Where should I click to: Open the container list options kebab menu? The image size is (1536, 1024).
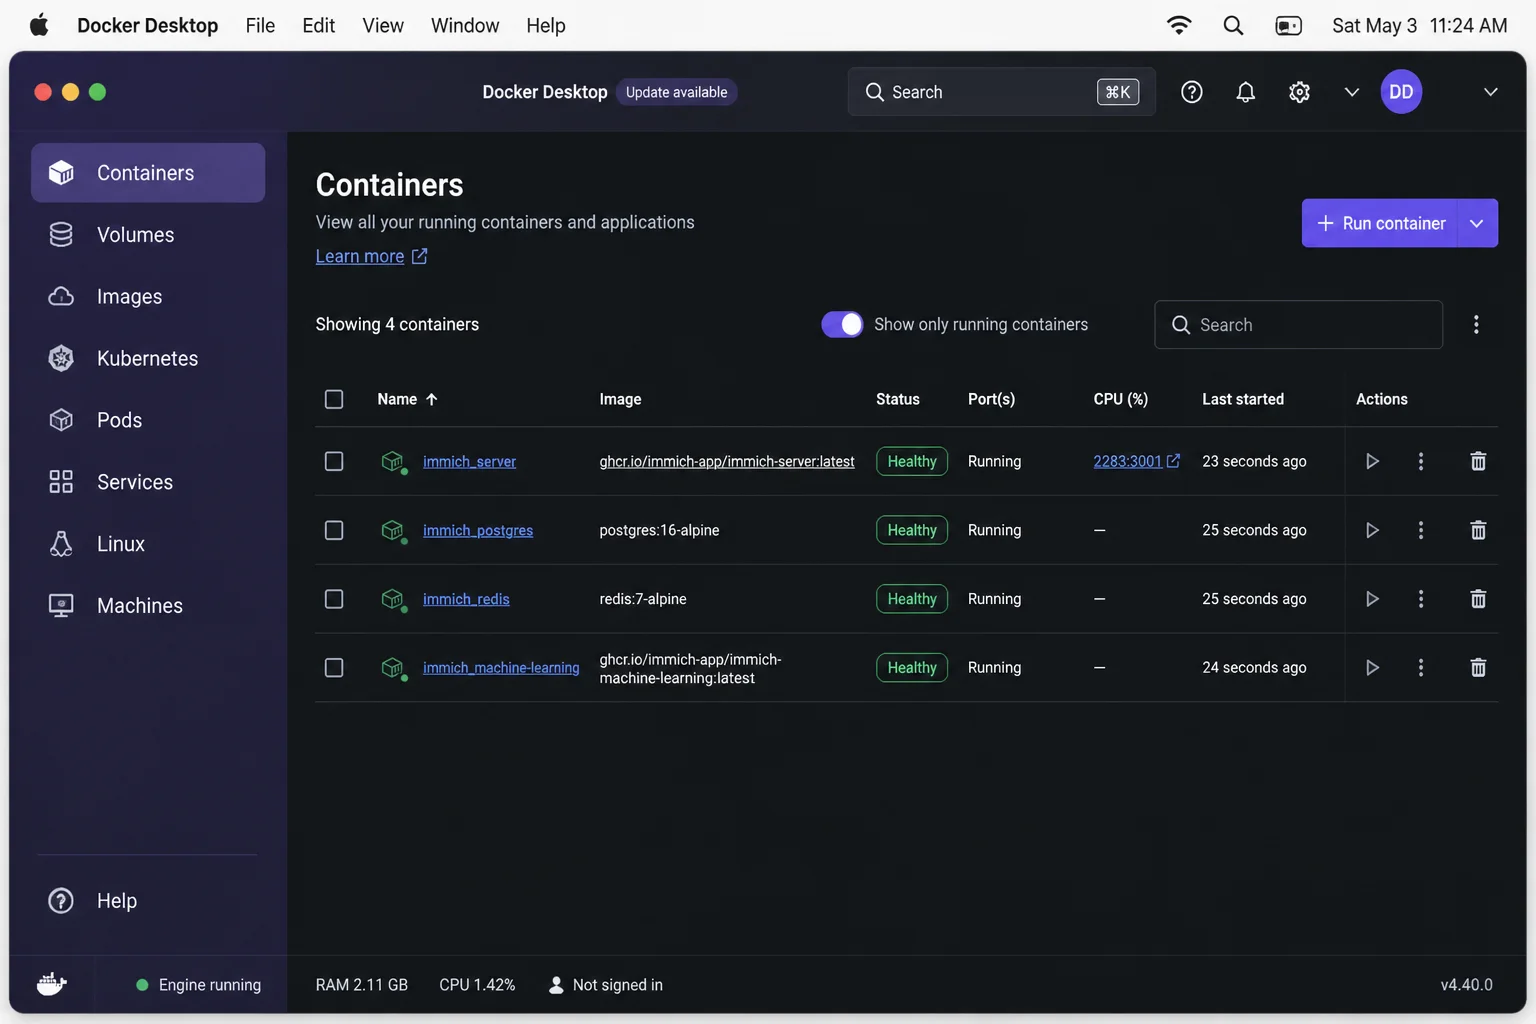coord(1476,324)
